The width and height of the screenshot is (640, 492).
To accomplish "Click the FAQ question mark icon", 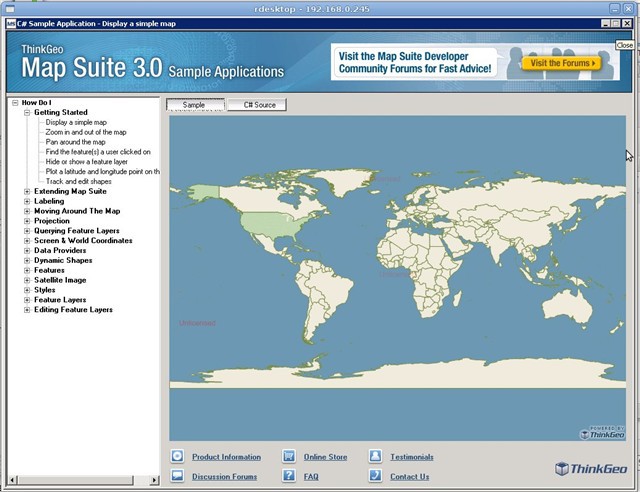I will 289,476.
